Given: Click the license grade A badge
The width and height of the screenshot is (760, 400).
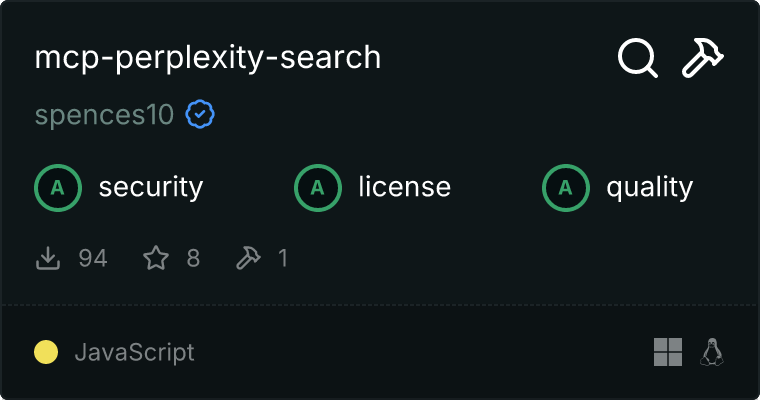Looking at the screenshot, I should [318, 187].
